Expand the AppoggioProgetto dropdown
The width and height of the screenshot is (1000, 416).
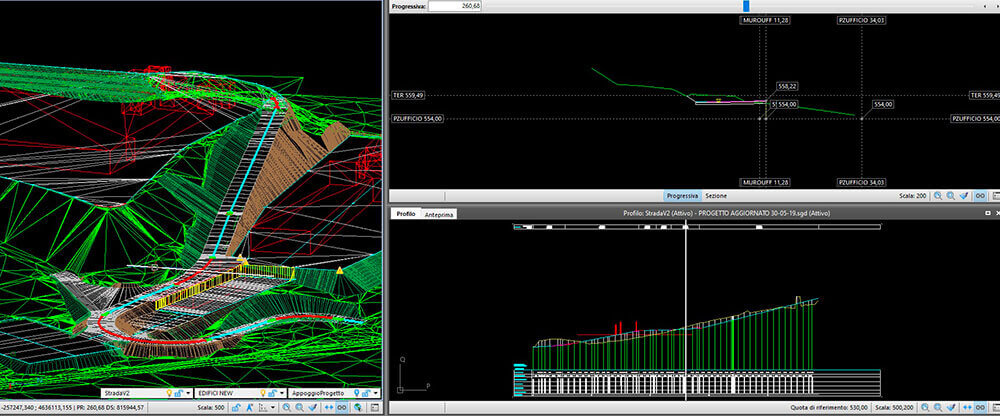point(377,393)
